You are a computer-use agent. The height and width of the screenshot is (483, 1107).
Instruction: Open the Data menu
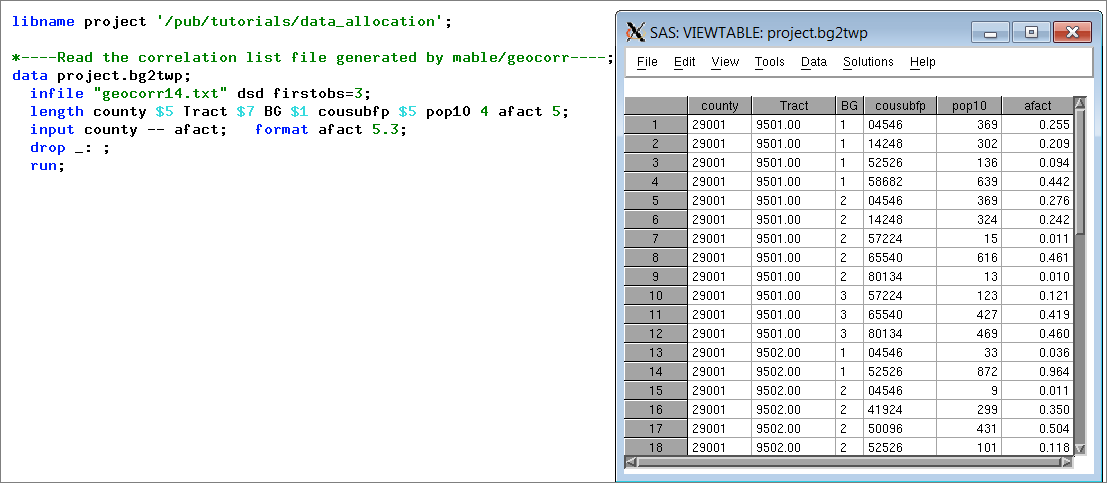[814, 62]
